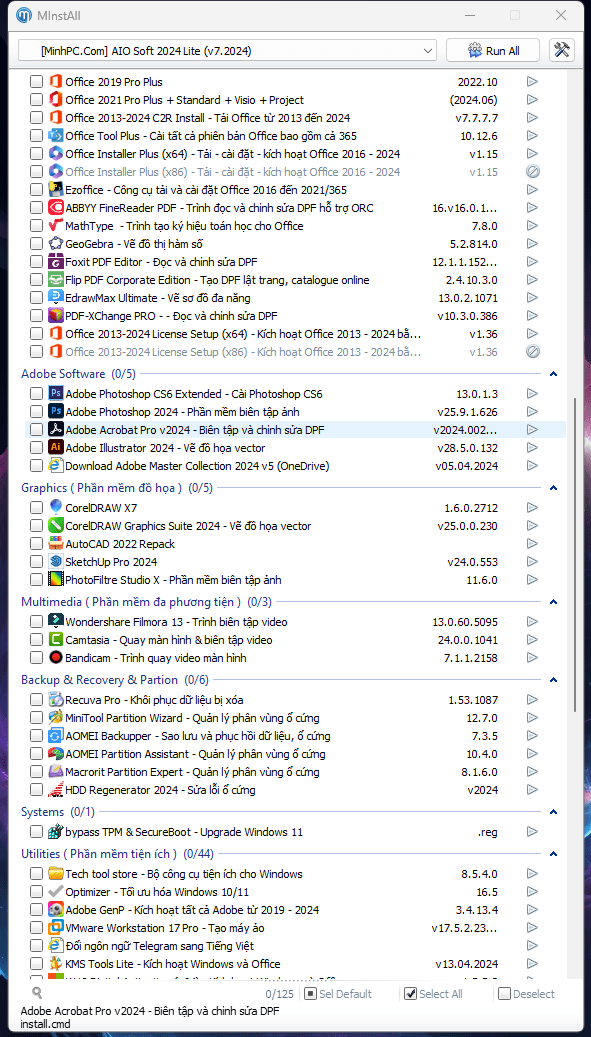The width and height of the screenshot is (591, 1037).
Task: Click the Sel Default button
Action: point(338,993)
